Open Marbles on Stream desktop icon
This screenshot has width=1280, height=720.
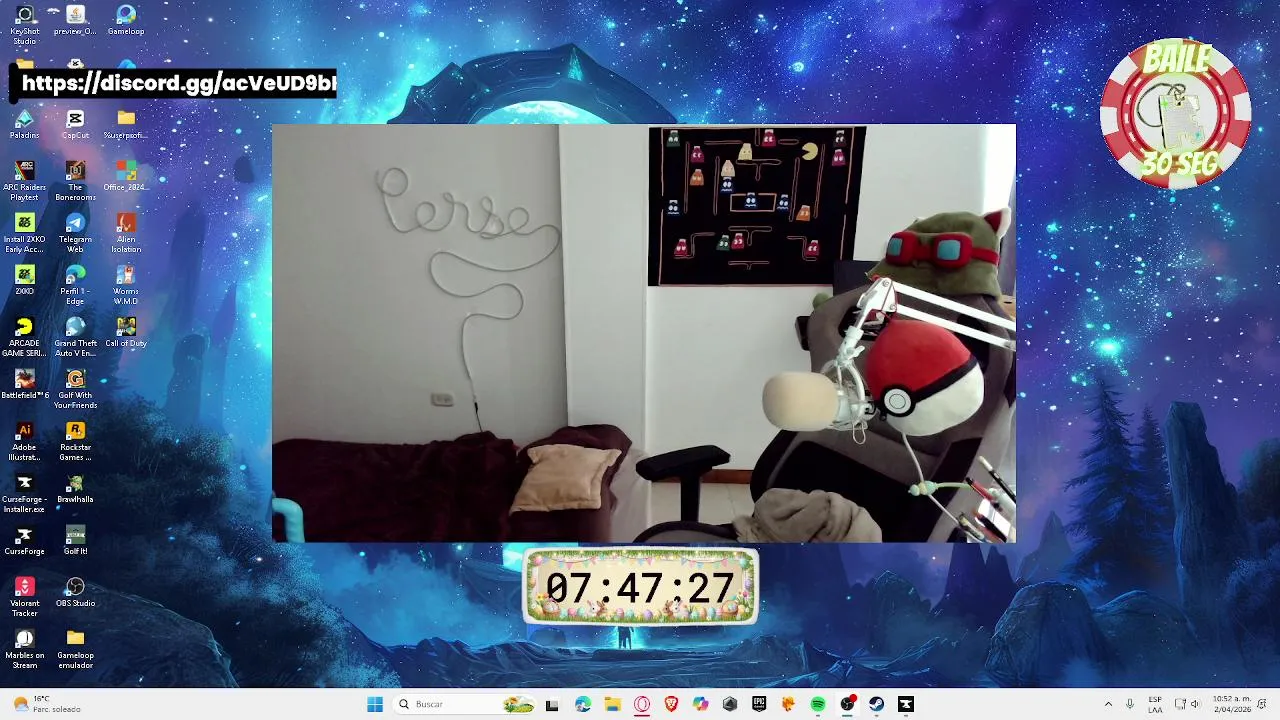(x=24, y=649)
